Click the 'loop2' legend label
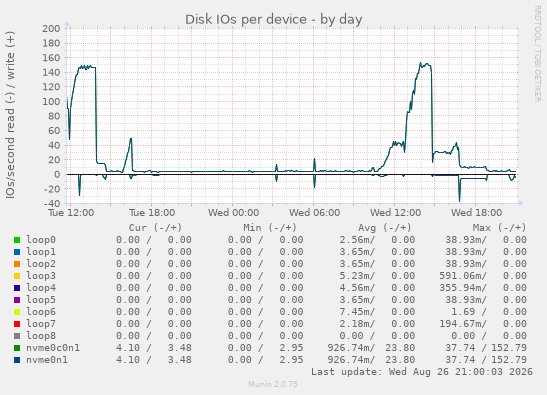This screenshot has height=395, width=547. (x=41, y=263)
